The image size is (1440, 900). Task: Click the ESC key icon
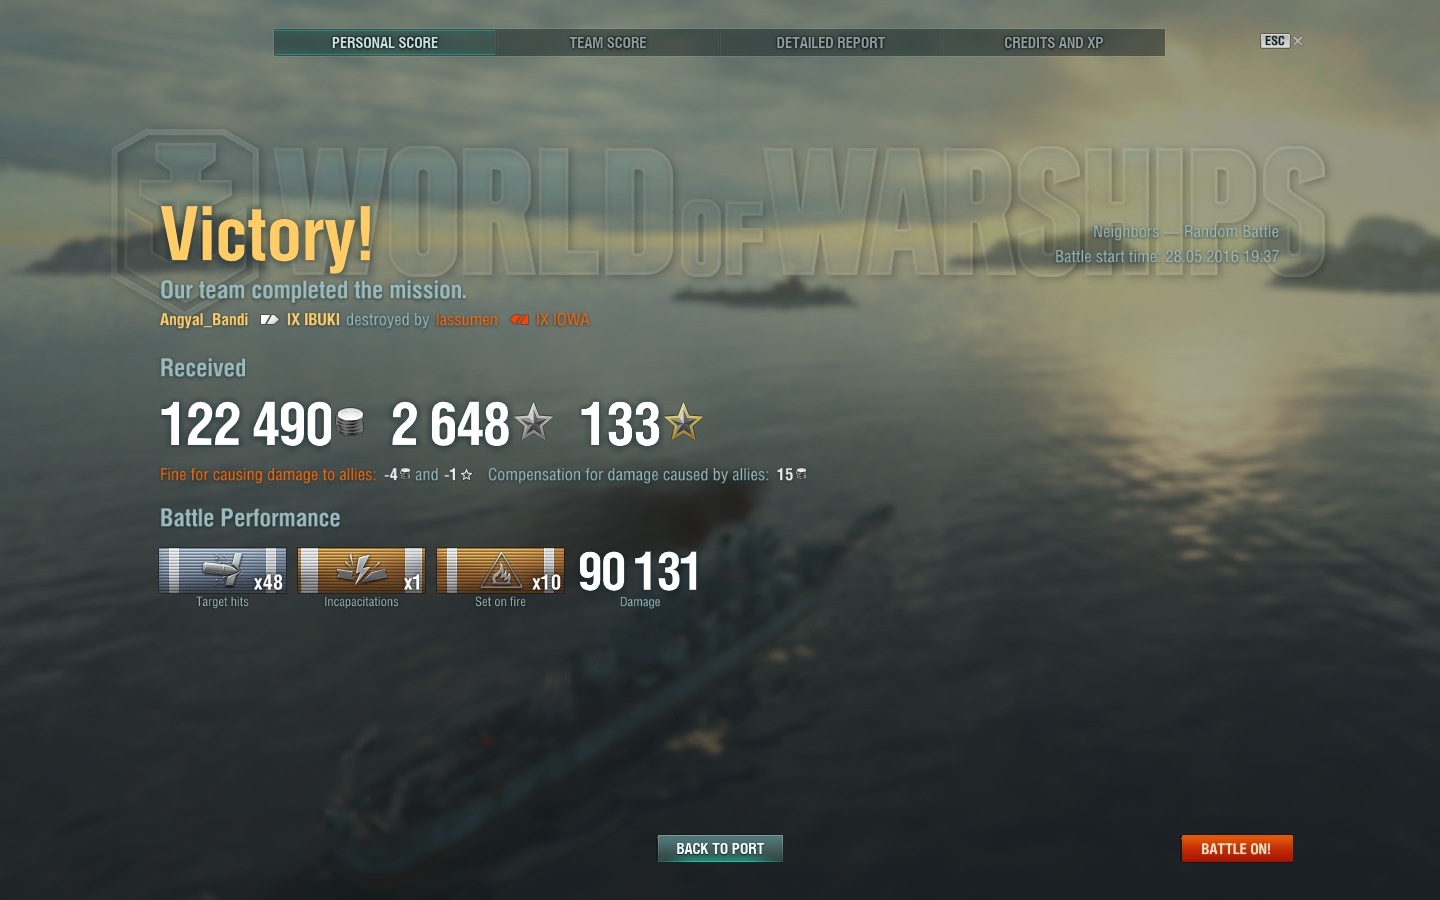1274,41
